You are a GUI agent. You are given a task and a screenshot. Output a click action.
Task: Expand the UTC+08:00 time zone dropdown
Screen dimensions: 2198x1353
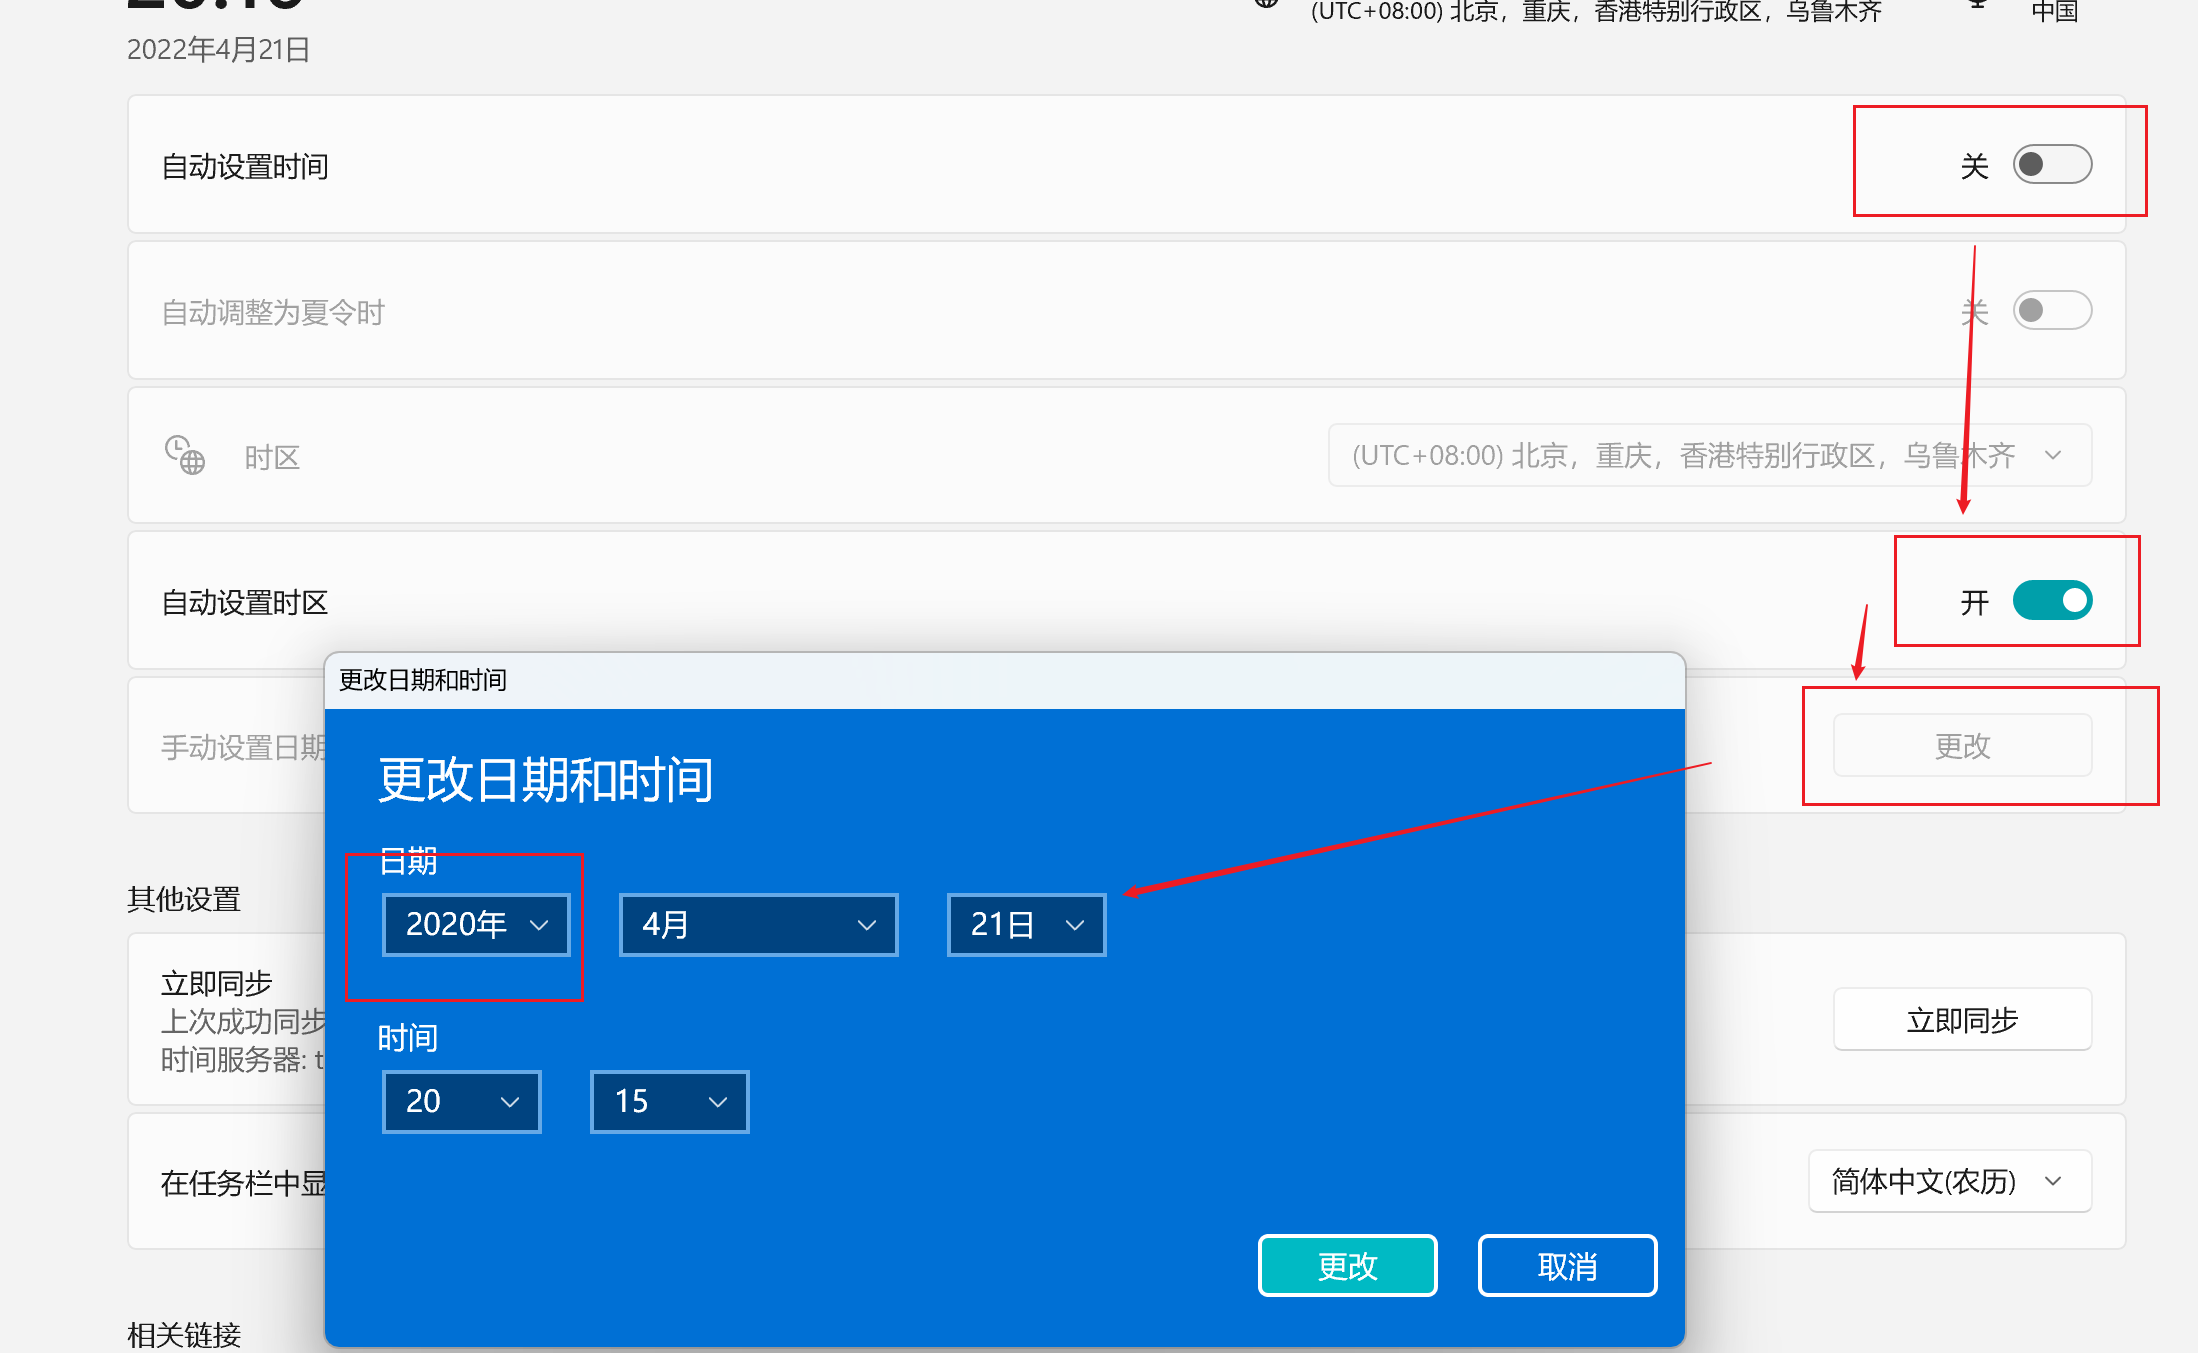click(1708, 456)
